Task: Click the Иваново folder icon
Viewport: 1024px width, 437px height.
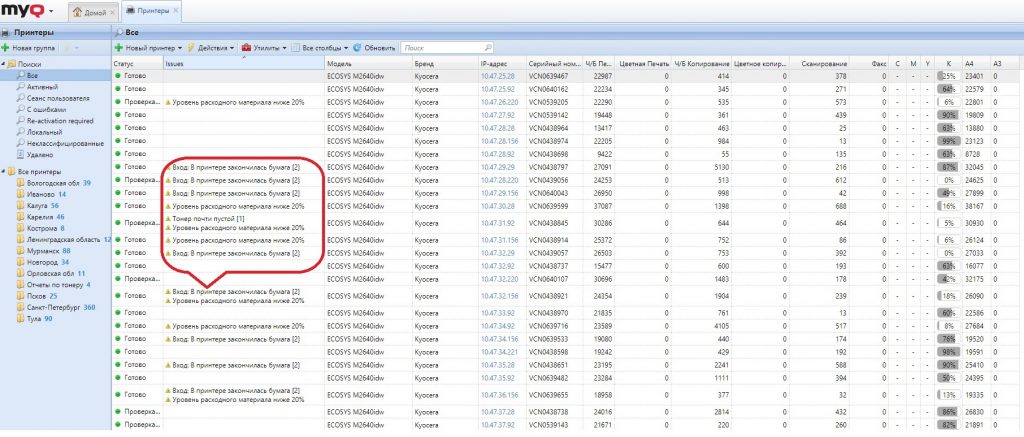Action: (x=21, y=194)
